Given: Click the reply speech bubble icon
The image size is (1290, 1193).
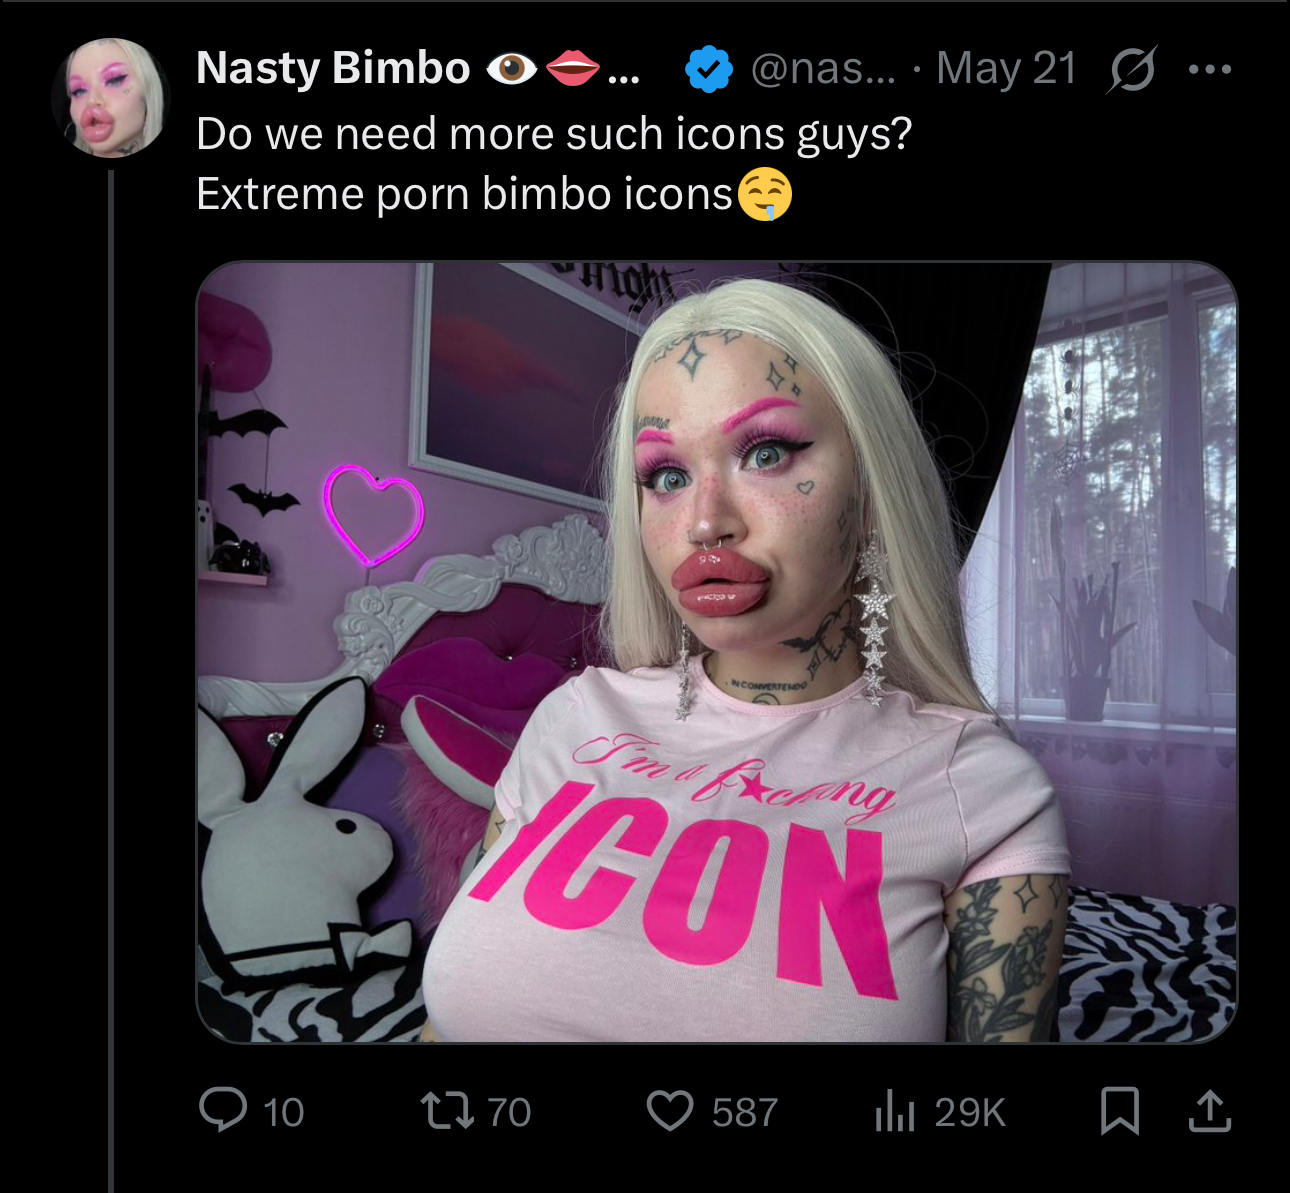Looking at the screenshot, I should (x=223, y=1110).
